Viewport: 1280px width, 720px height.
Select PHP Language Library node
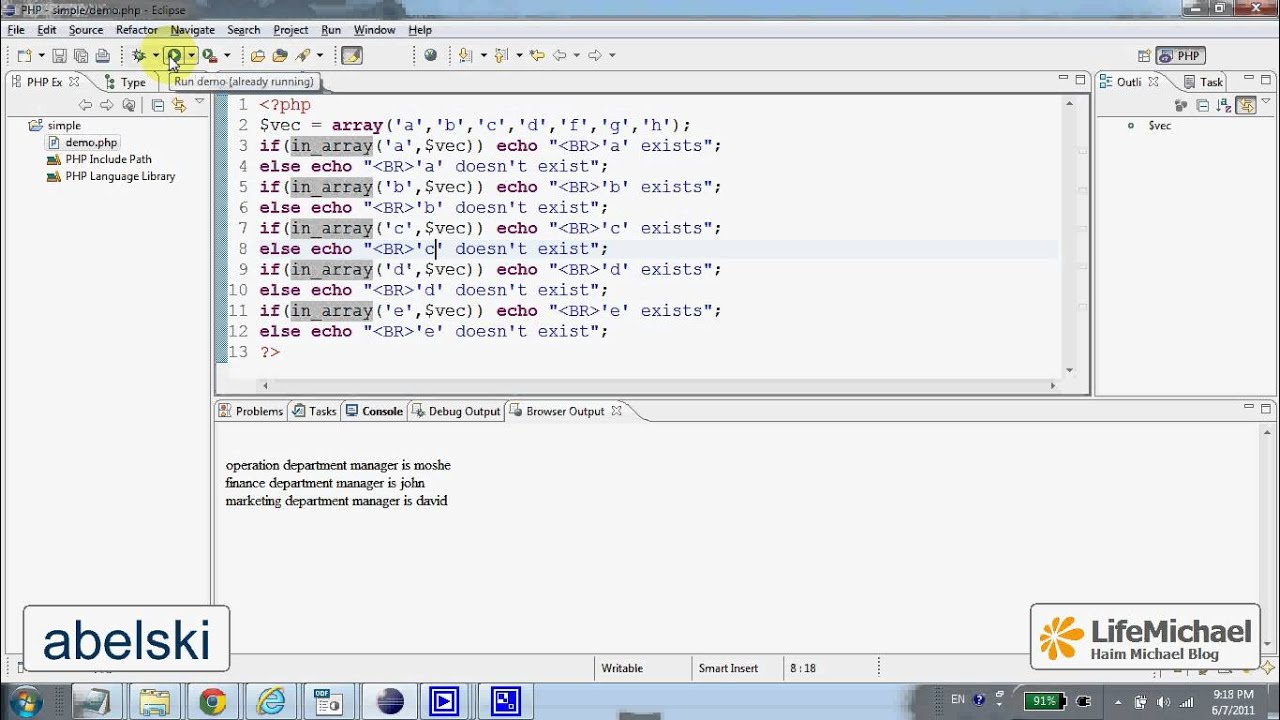click(x=111, y=176)
